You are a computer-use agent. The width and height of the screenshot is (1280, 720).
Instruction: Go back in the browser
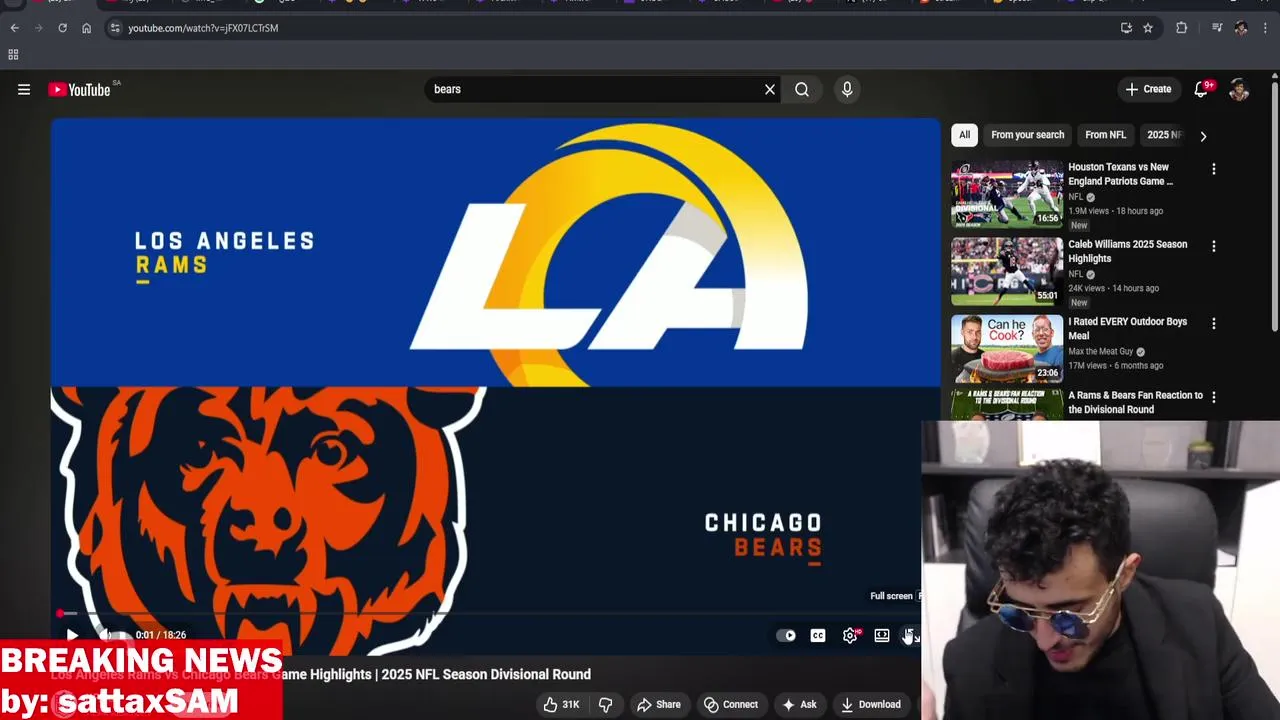[14, 28]
